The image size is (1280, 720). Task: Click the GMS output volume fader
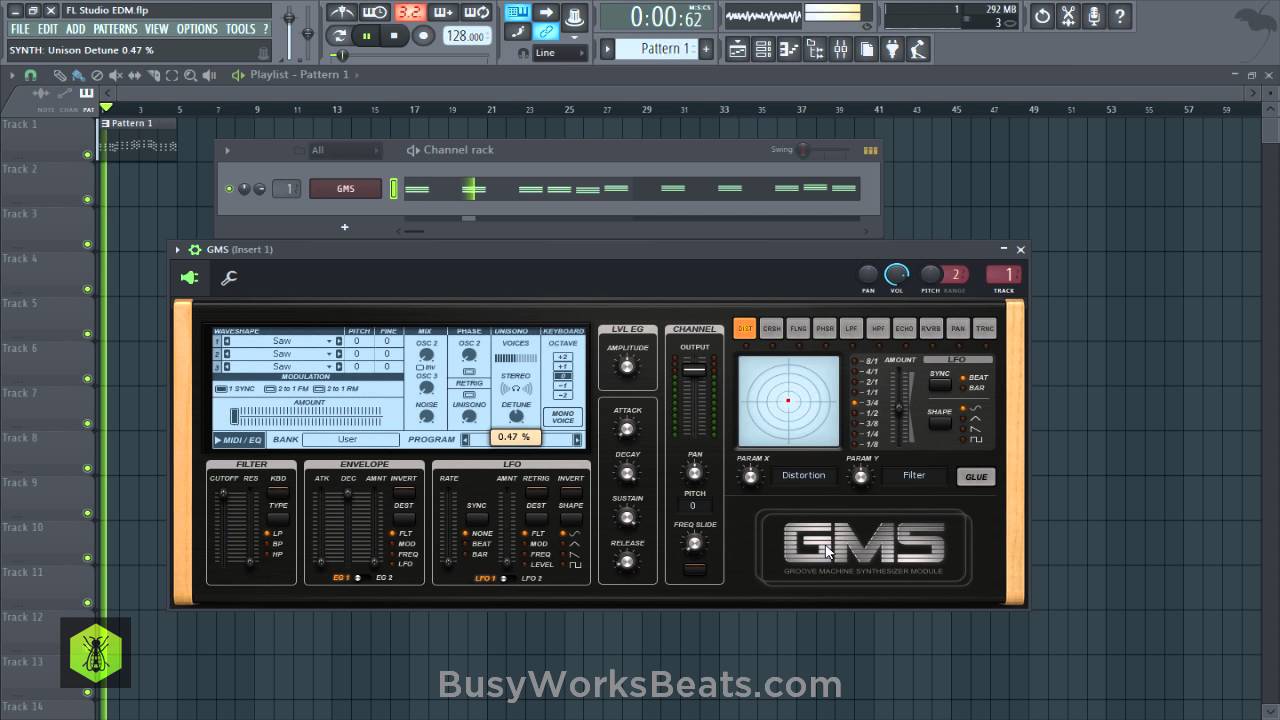[x=694, y=370]
